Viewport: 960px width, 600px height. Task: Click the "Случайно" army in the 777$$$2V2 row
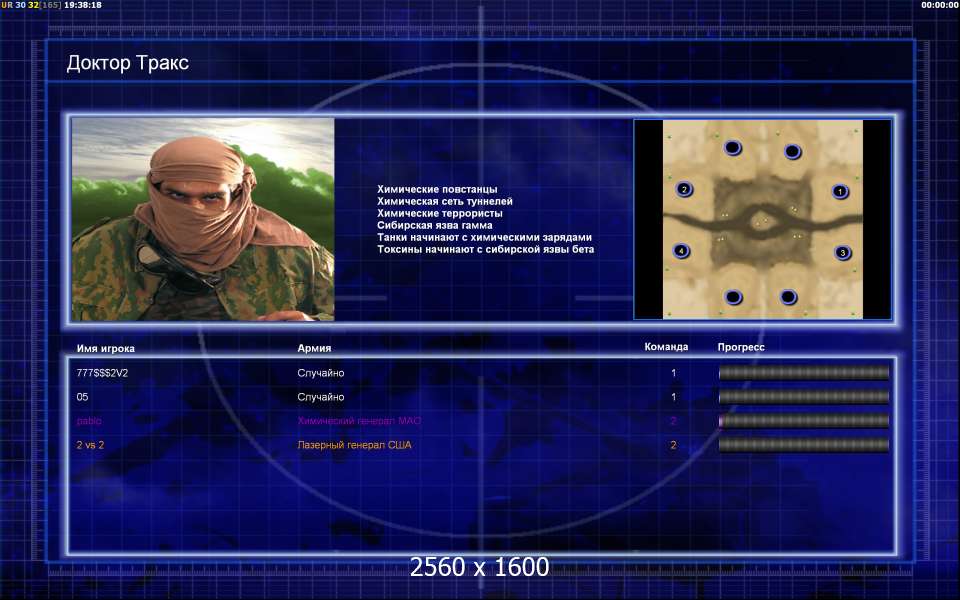coord(321,373)
